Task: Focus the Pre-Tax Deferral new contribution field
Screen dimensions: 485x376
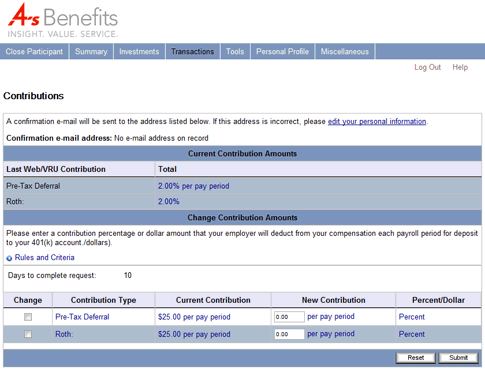Action: click(x=289, y=317)
